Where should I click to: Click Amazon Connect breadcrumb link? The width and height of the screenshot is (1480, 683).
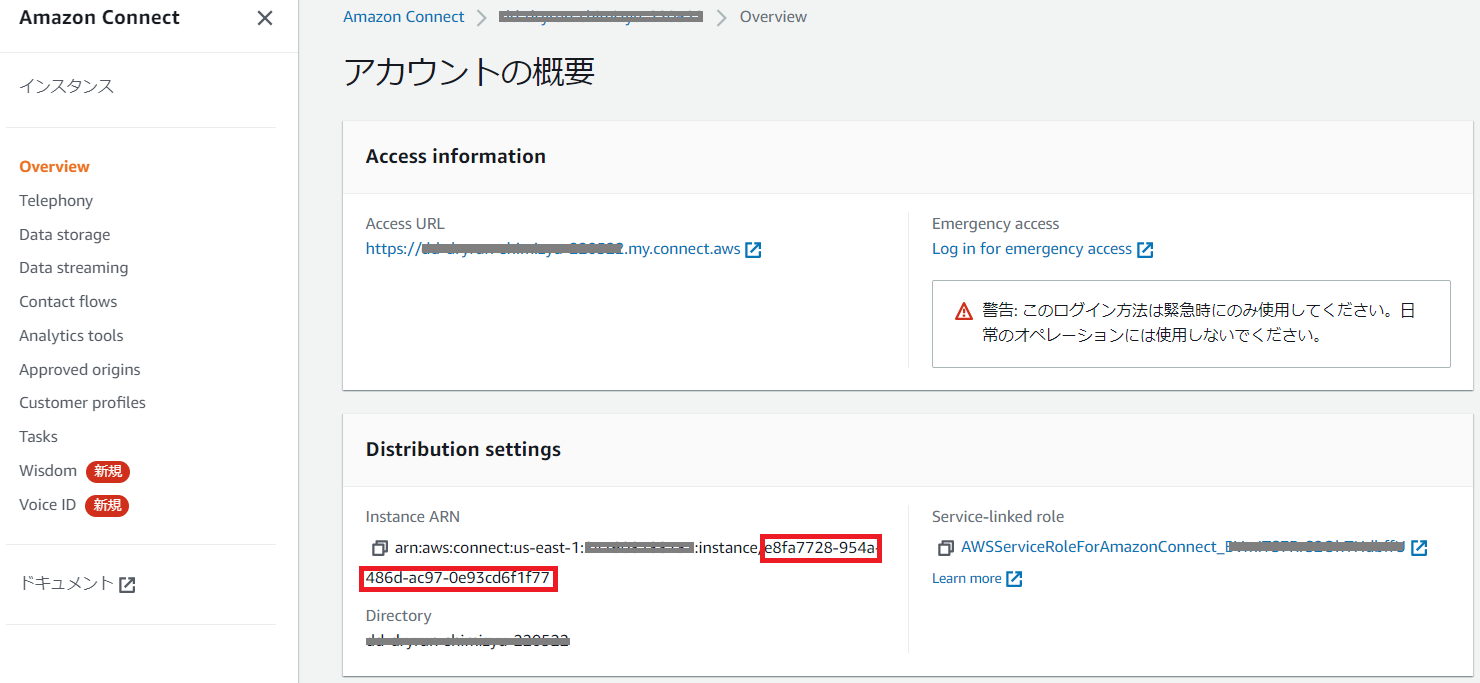pyautogui.click(x=403, y=17)
